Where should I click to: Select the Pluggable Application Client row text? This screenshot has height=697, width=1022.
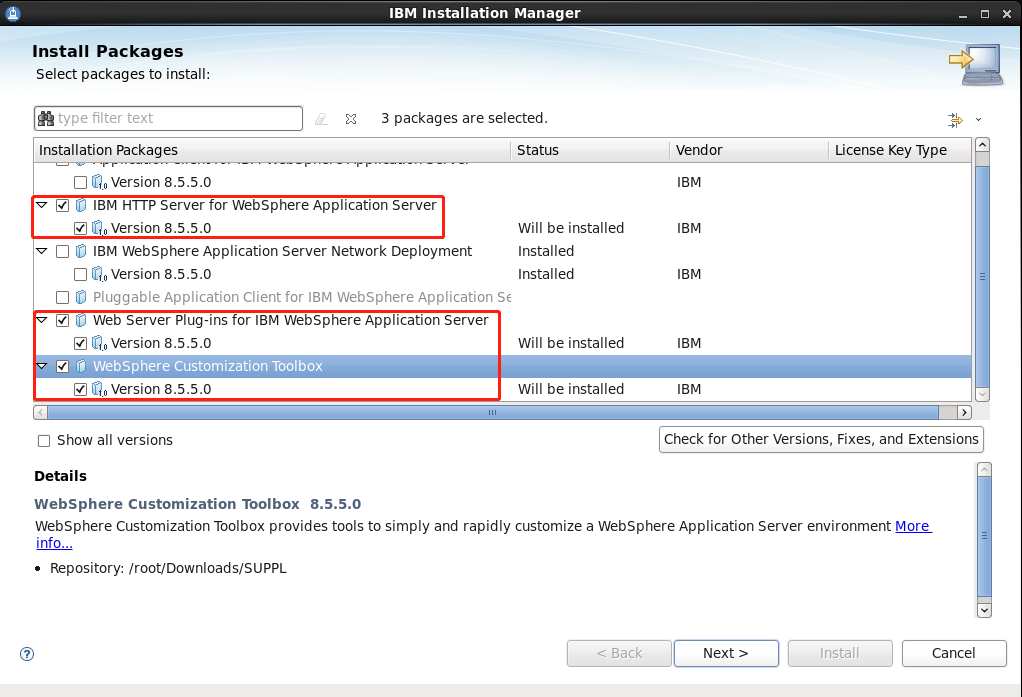302,297
